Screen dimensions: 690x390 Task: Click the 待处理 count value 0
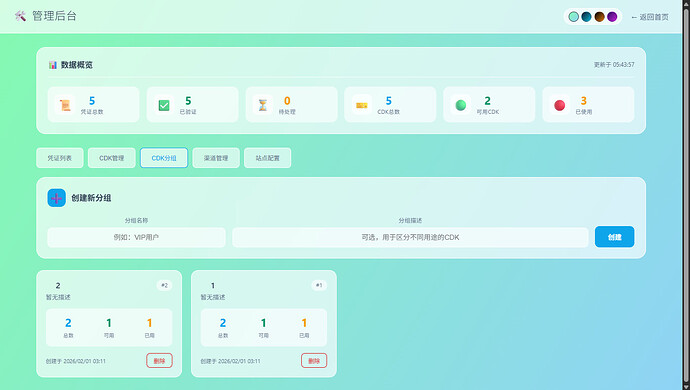click(x=287, y=101)
